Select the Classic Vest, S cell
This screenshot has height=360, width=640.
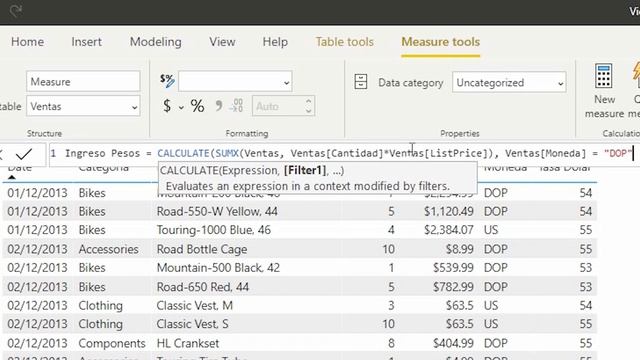click(193, 324)
